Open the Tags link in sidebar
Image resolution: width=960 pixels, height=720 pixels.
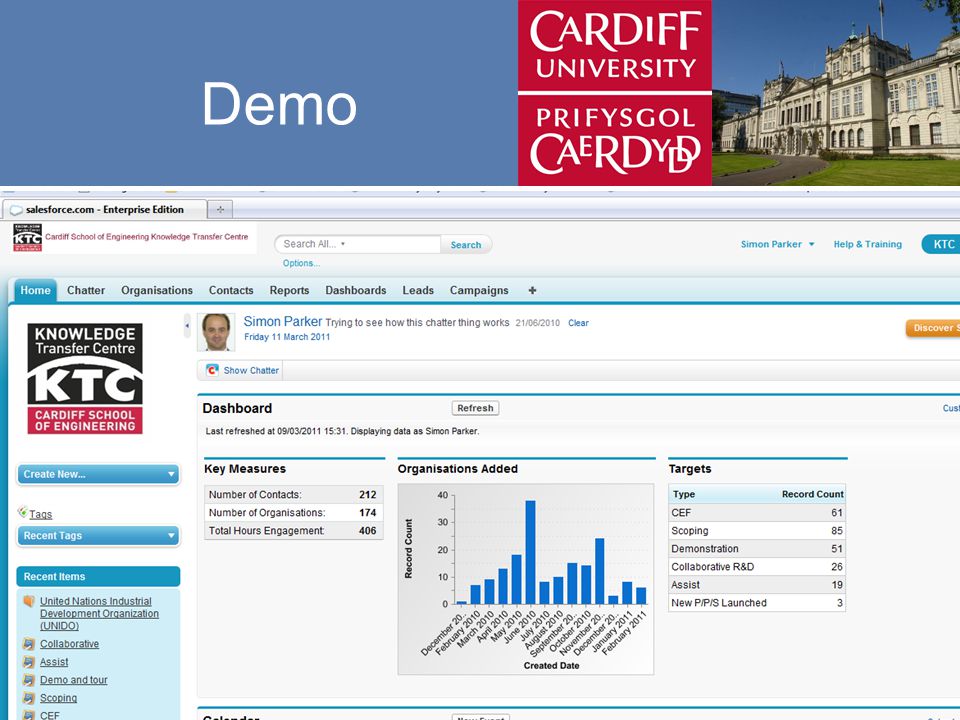(40, 514)
